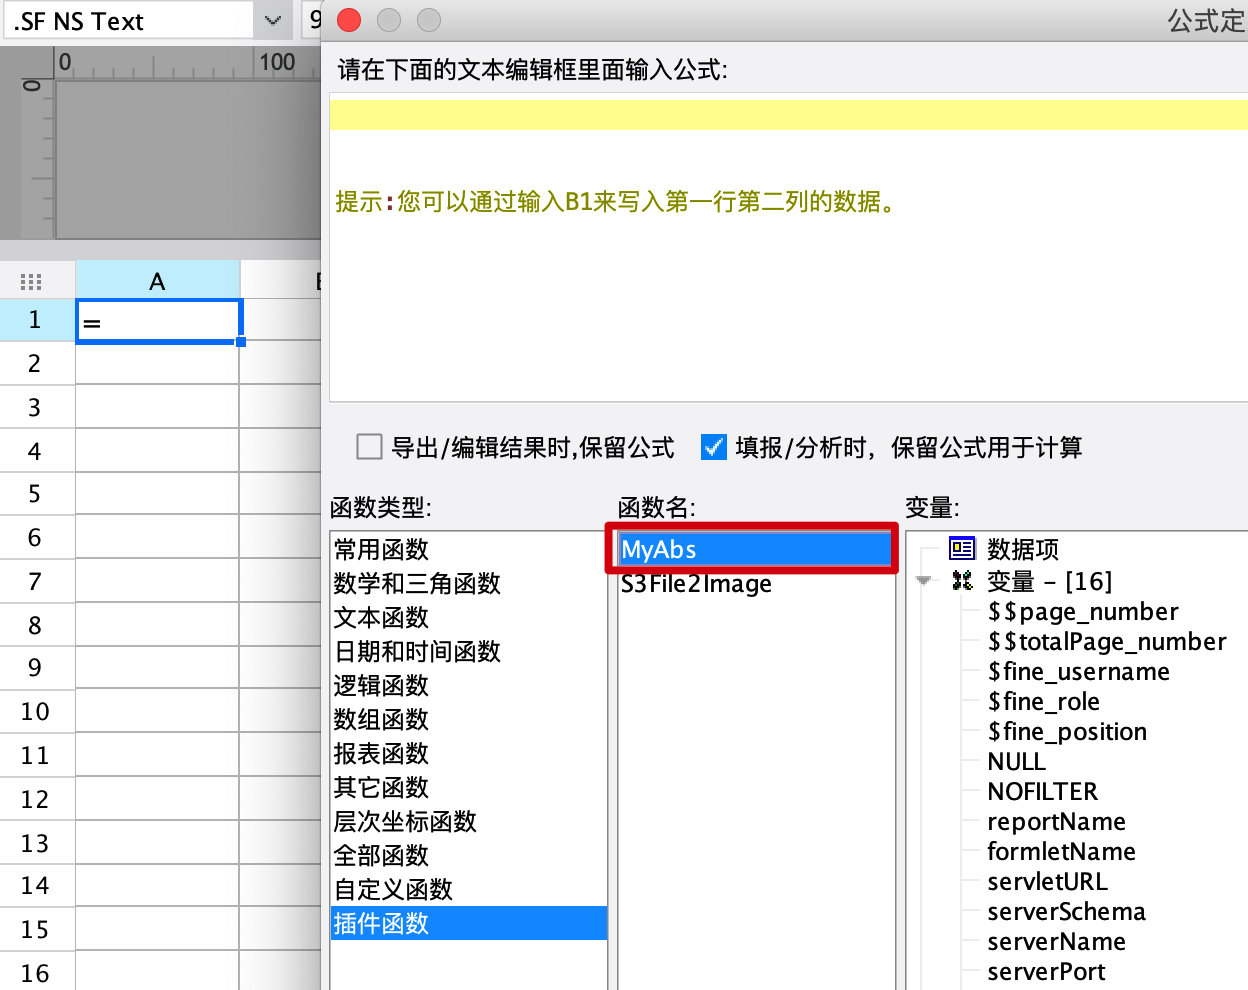Collapse the 变量 - [16] tree node

(x=923, y=581)
